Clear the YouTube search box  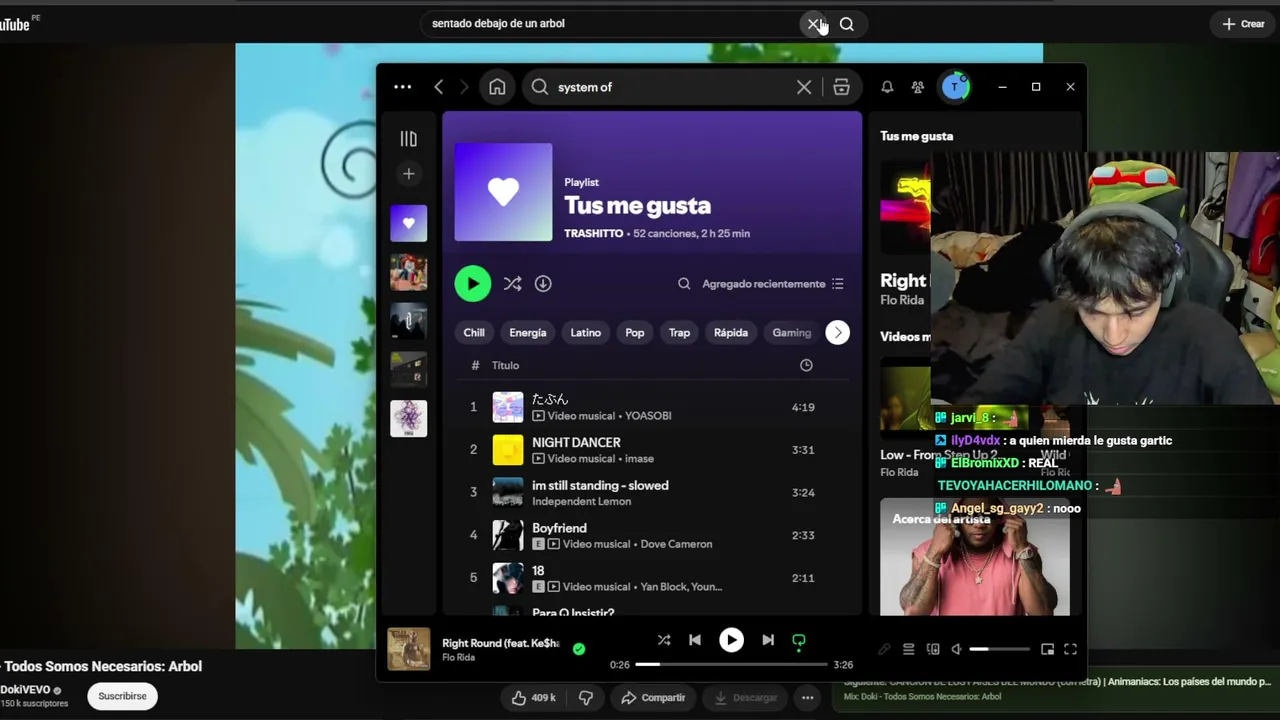(x=814, y=24)
